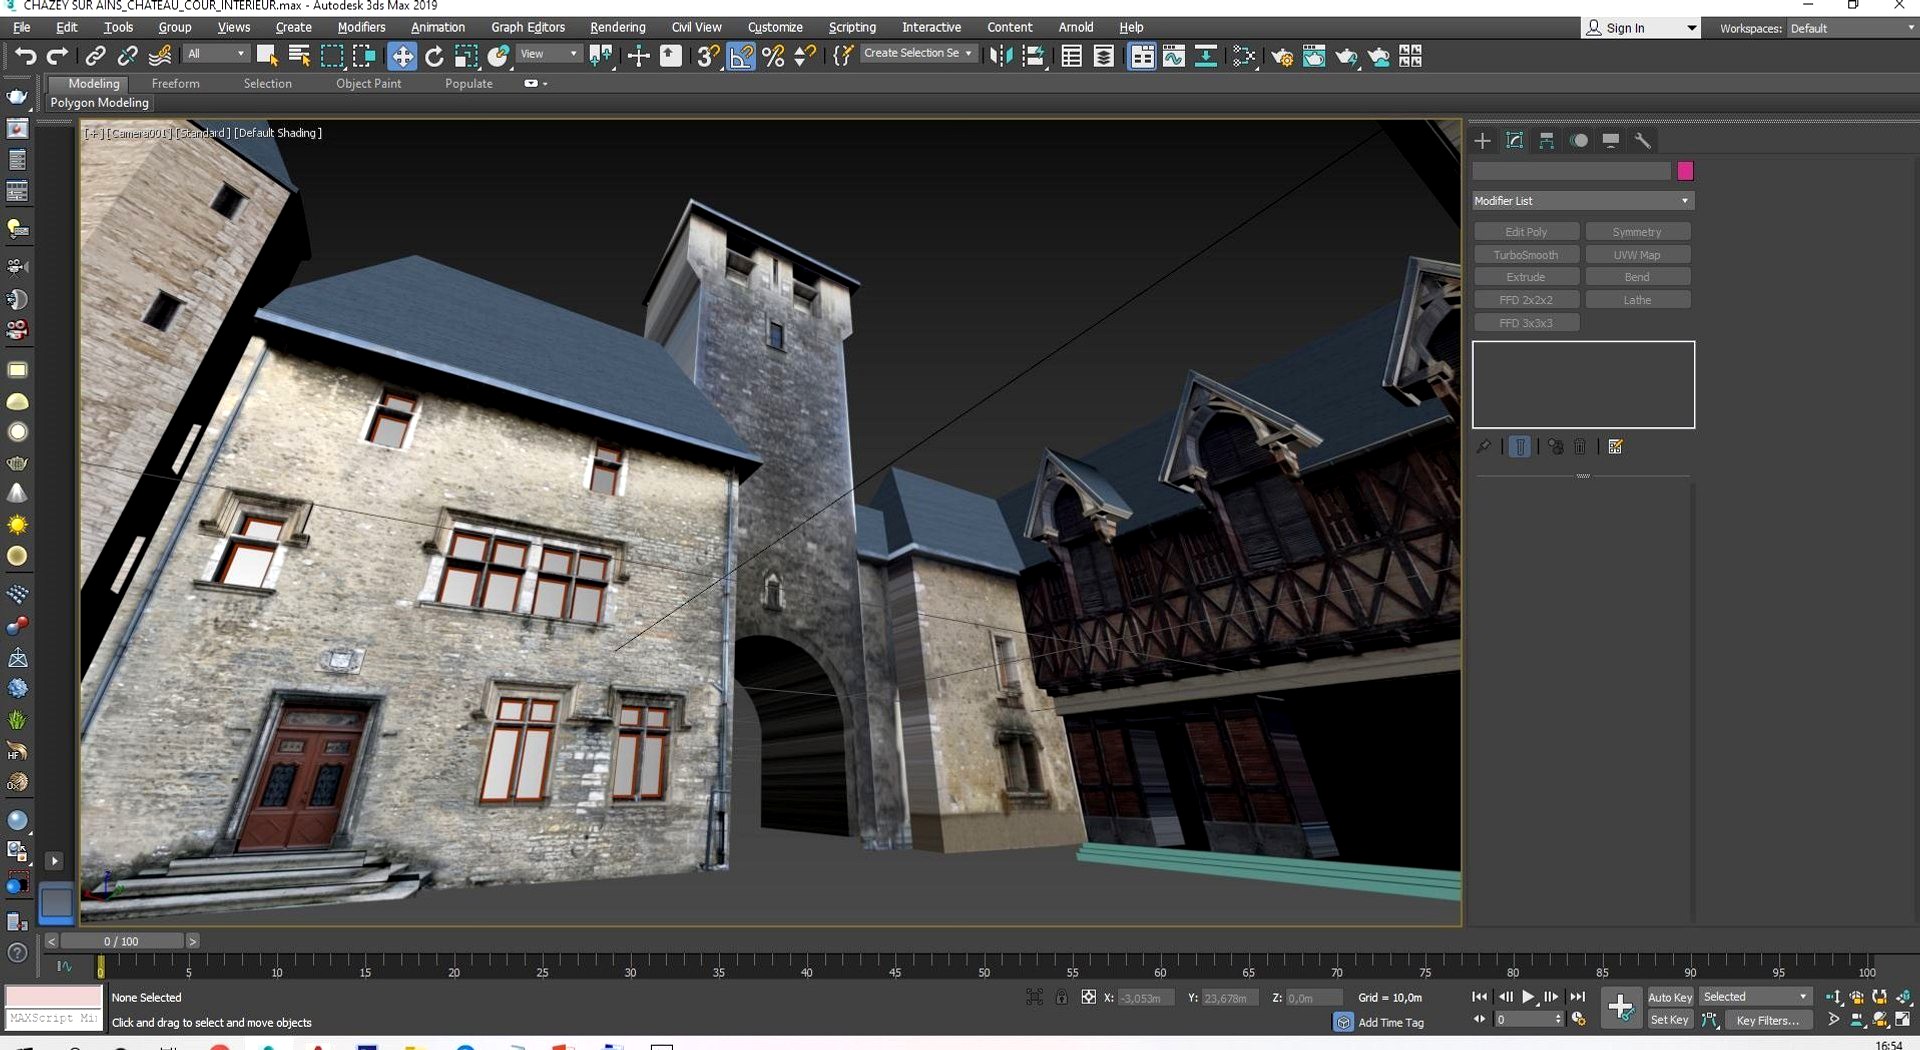Click the Render Production teapot icon
Screen dimensions: 1920x1050
1346,56
